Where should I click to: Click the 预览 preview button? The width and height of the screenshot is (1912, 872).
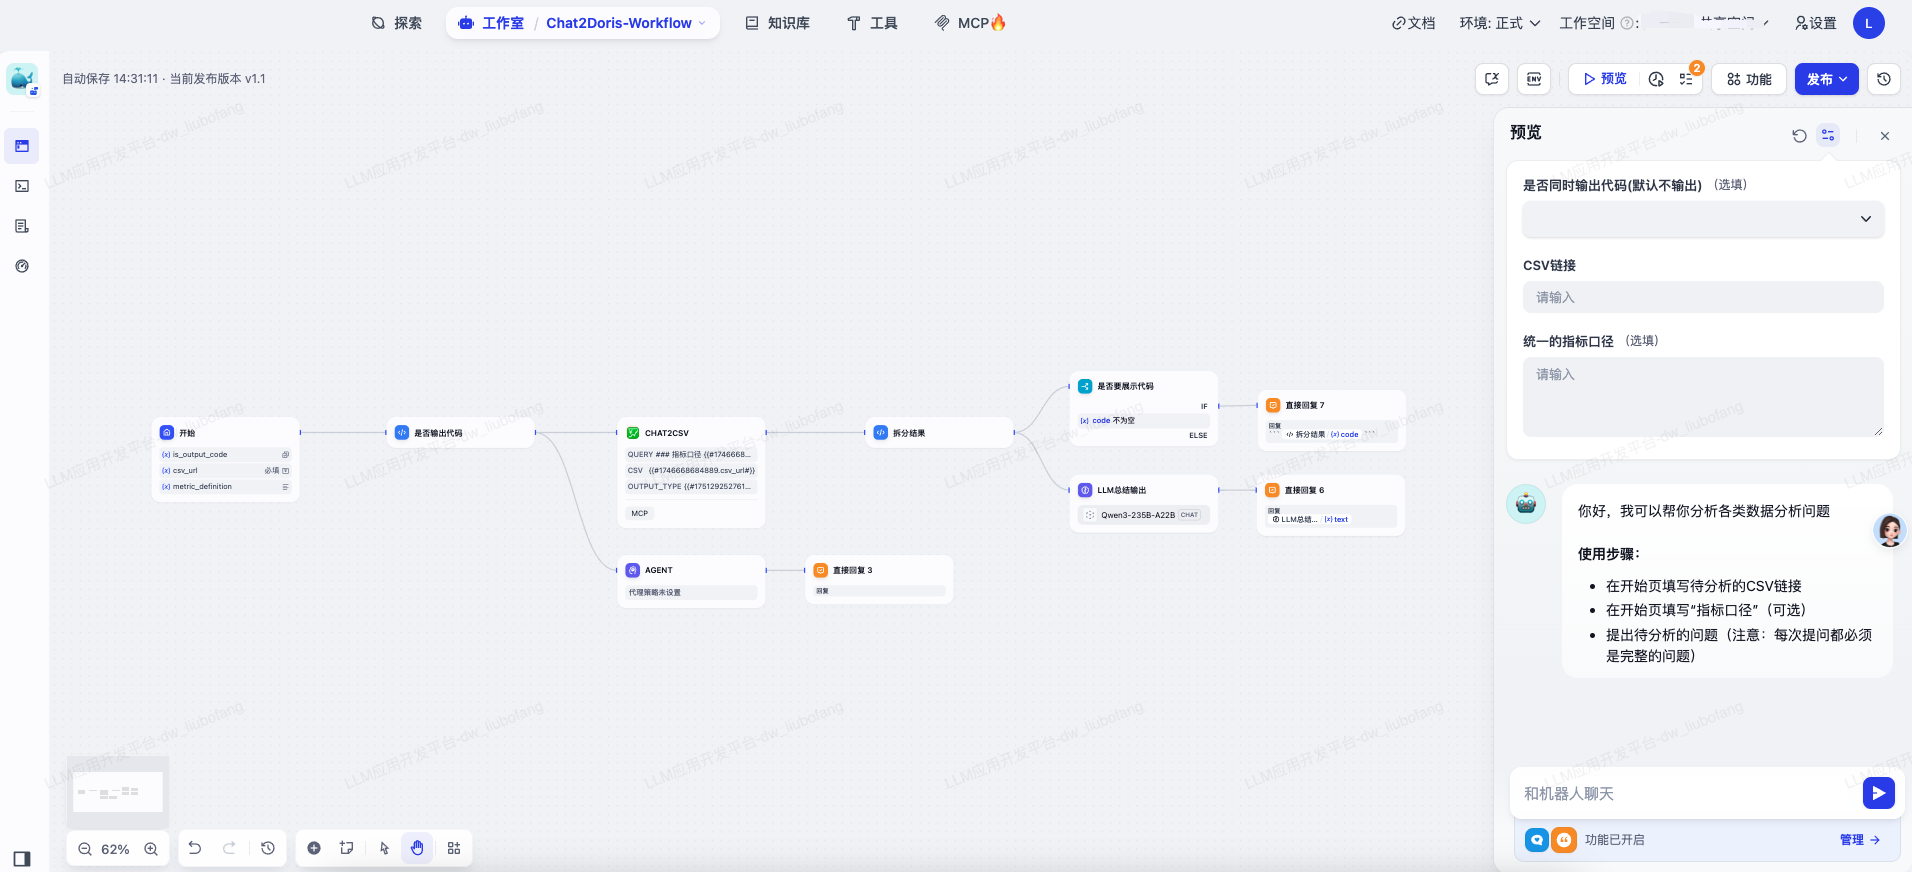coord(1604,79)
